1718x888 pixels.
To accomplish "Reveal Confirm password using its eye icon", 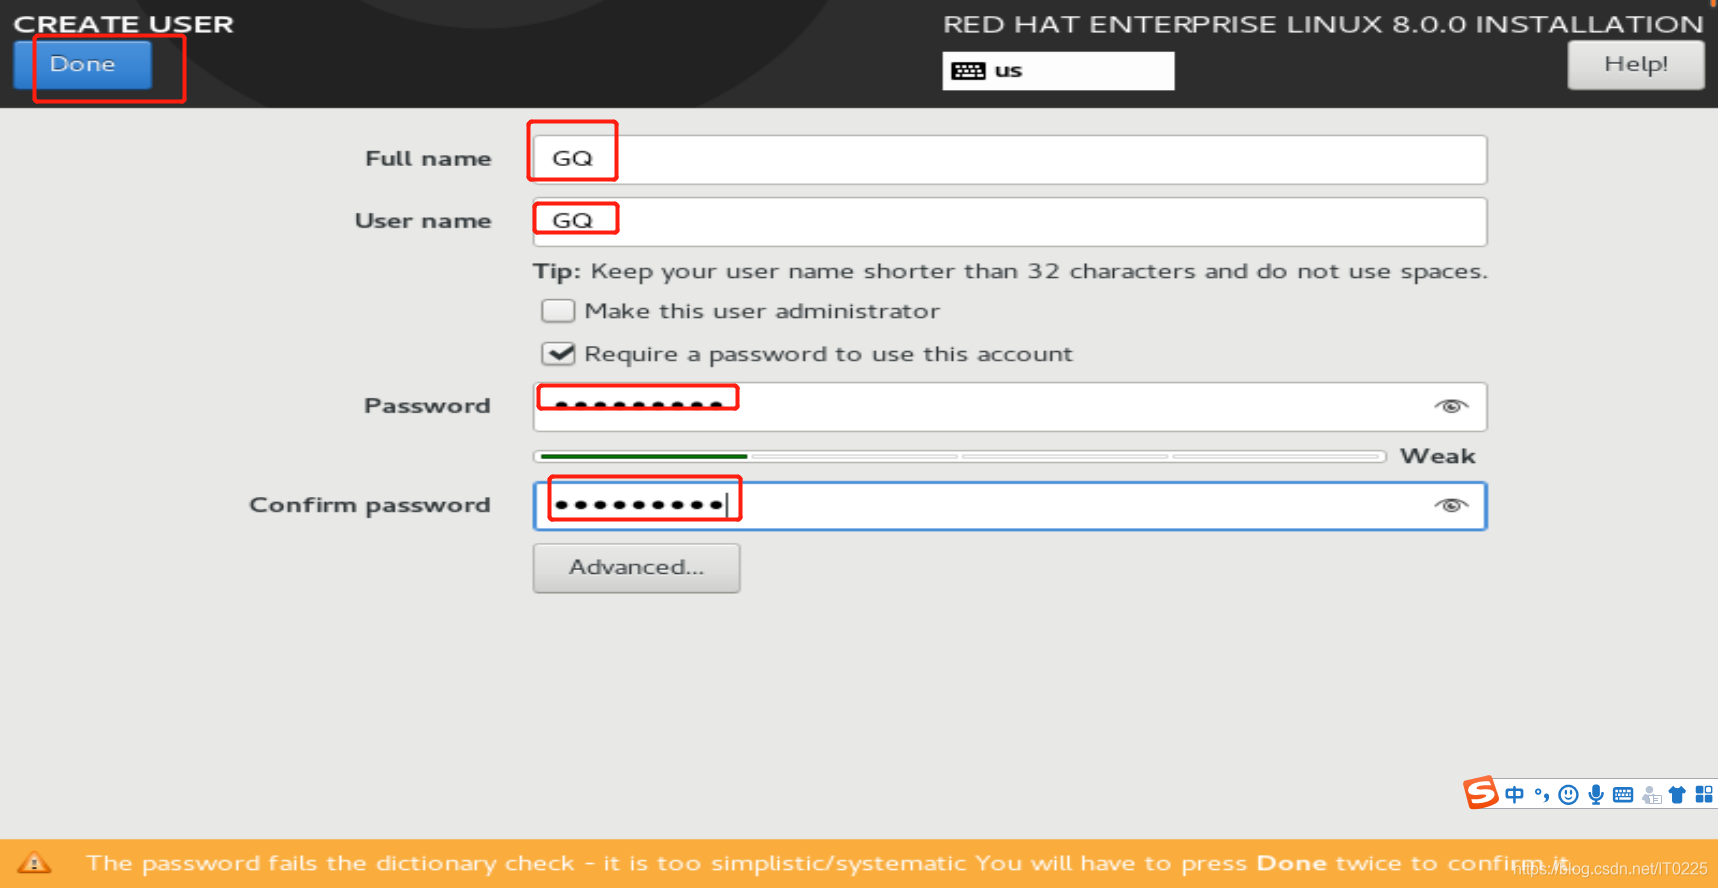I will (x=1451, y=505).
